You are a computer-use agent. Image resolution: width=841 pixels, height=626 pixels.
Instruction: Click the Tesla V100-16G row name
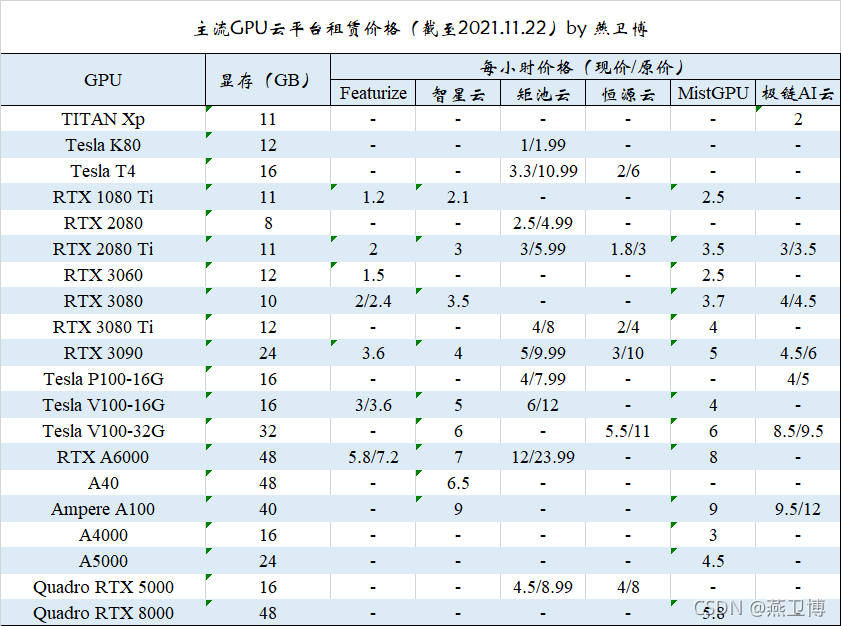(102, 405)
